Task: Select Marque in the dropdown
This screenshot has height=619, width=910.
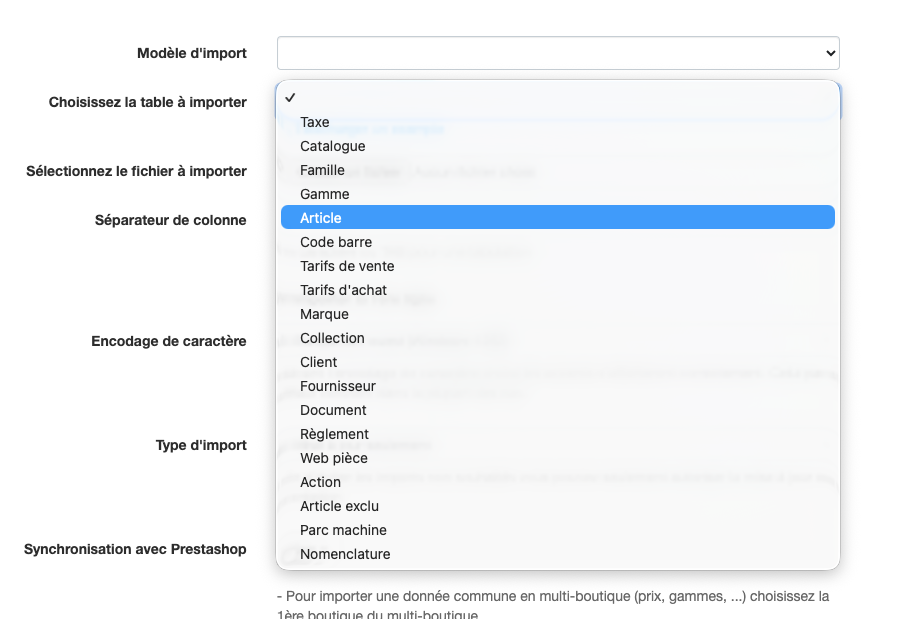Action: click(x=325, y=314)
